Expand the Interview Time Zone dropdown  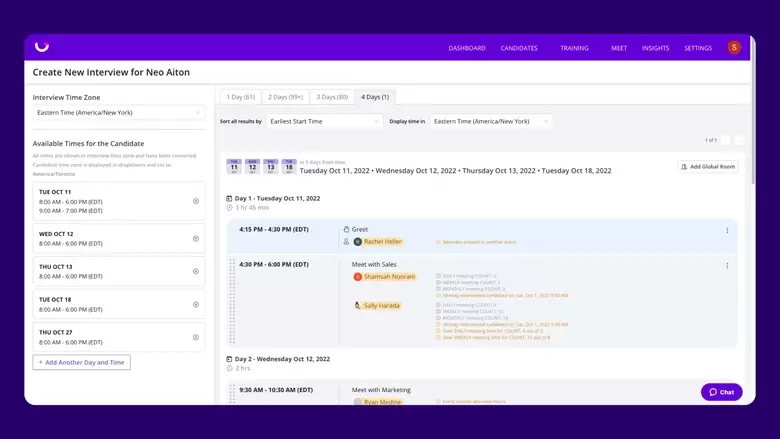click(118, 113)
